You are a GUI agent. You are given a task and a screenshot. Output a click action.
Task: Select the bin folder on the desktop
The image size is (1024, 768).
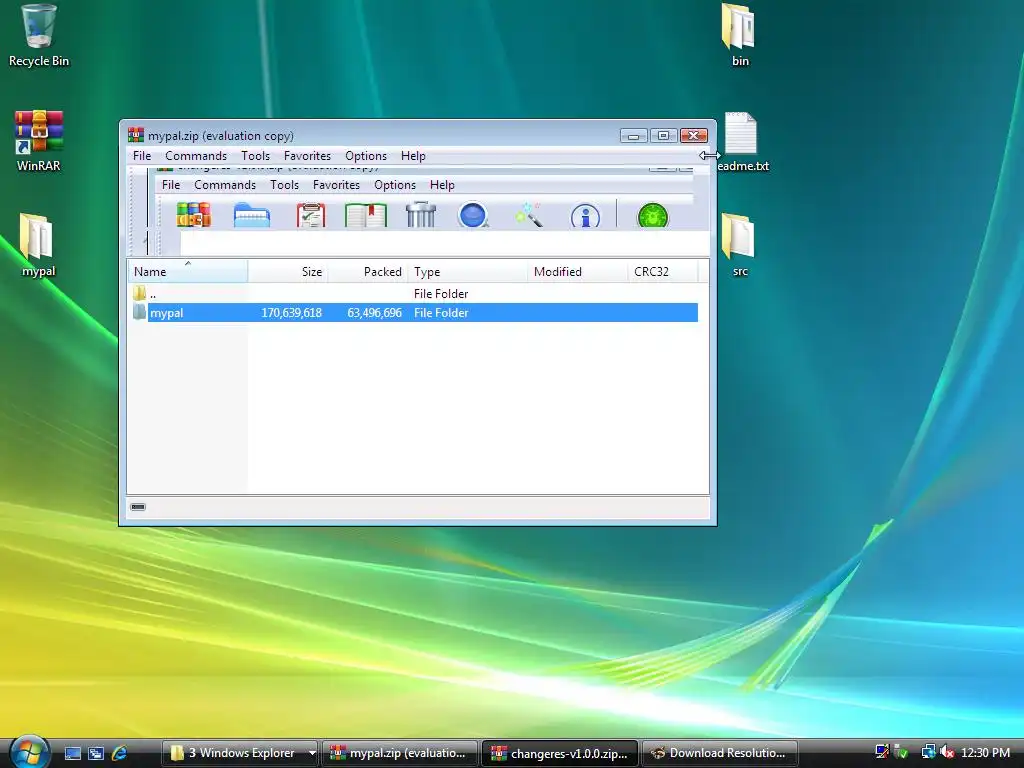[x=739, y=36]
